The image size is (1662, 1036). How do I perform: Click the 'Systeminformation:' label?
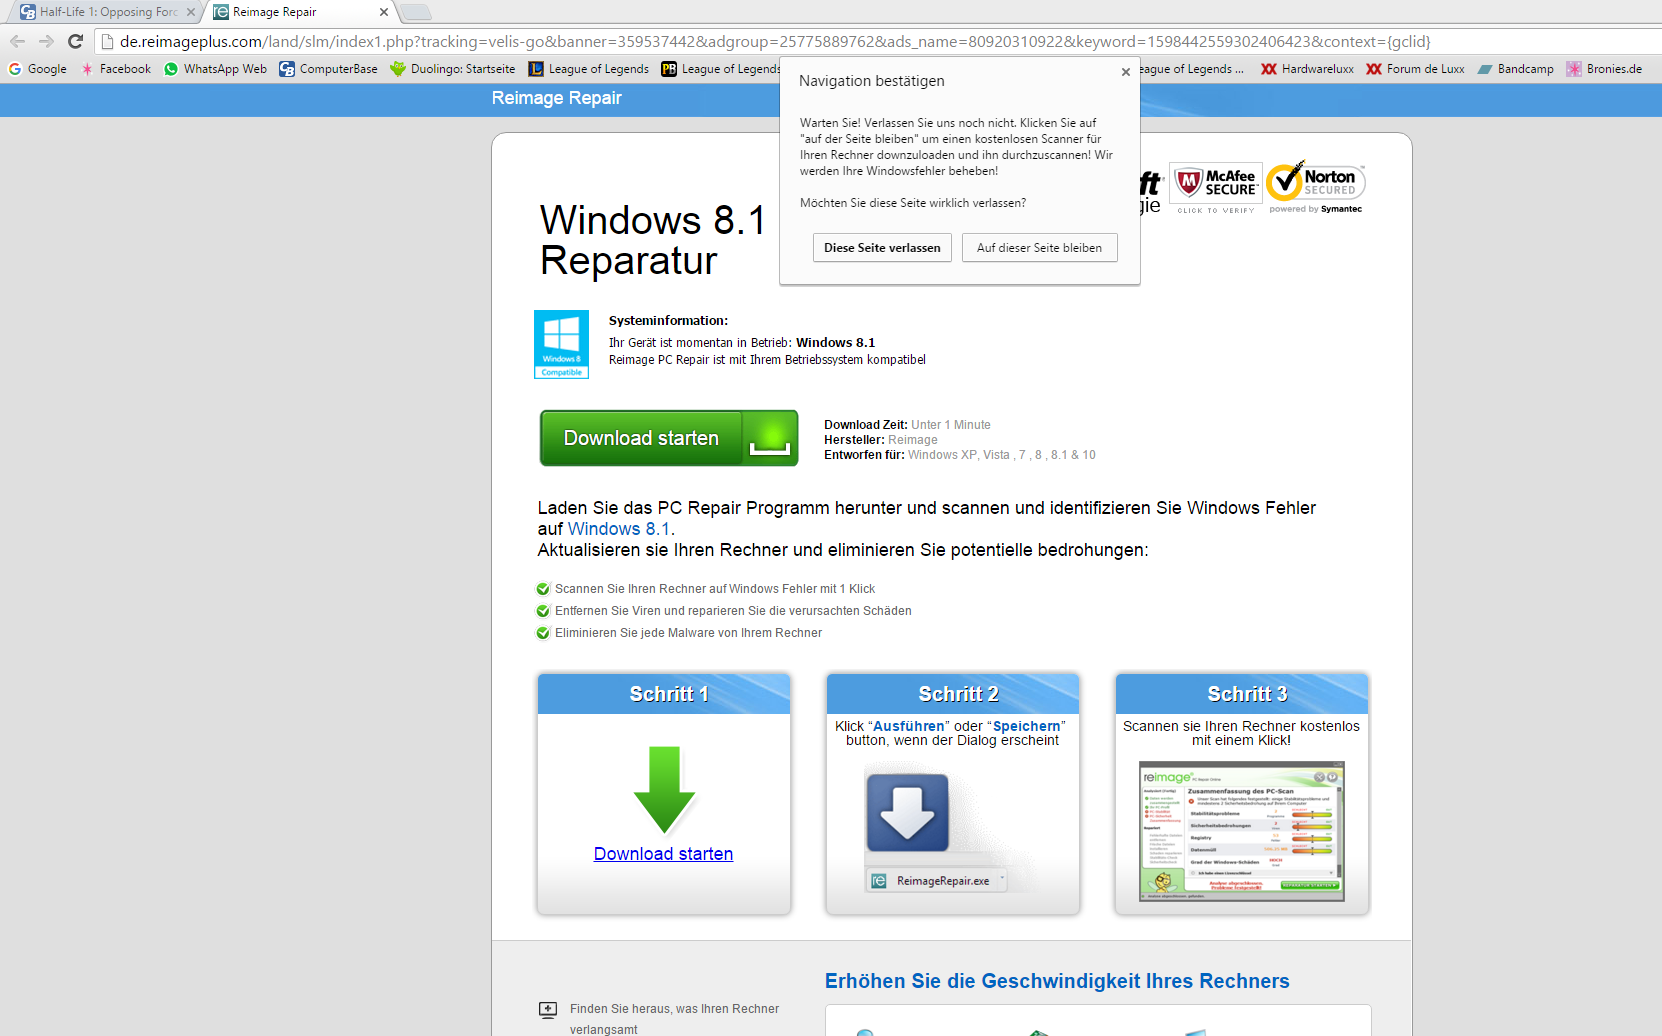point(668,321)
